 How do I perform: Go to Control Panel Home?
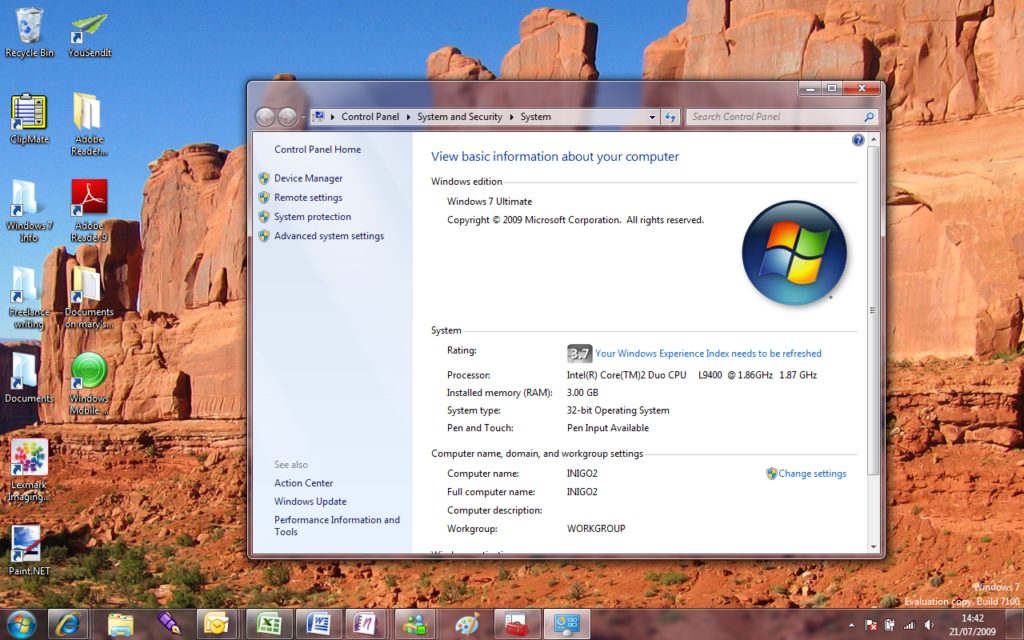point(317,150)
